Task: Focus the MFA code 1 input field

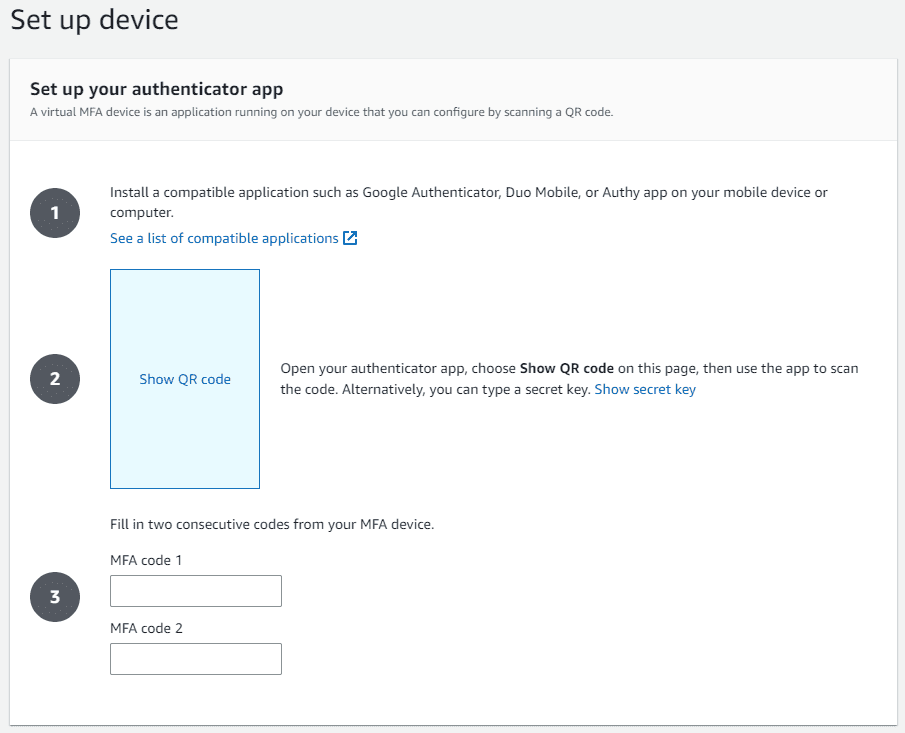Action: pos(196,591)
